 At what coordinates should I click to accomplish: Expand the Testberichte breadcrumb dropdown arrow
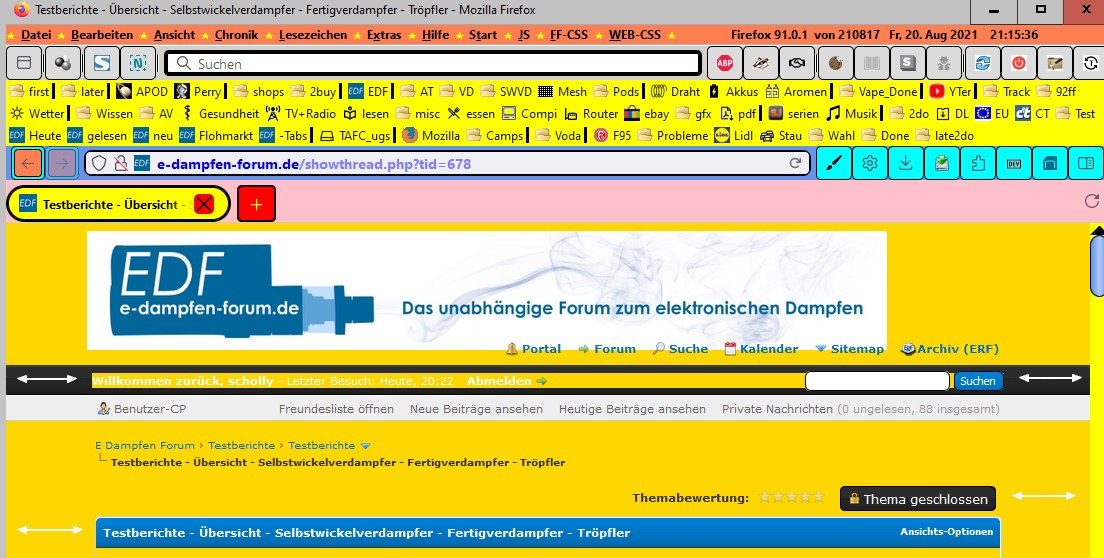(365, 446)
